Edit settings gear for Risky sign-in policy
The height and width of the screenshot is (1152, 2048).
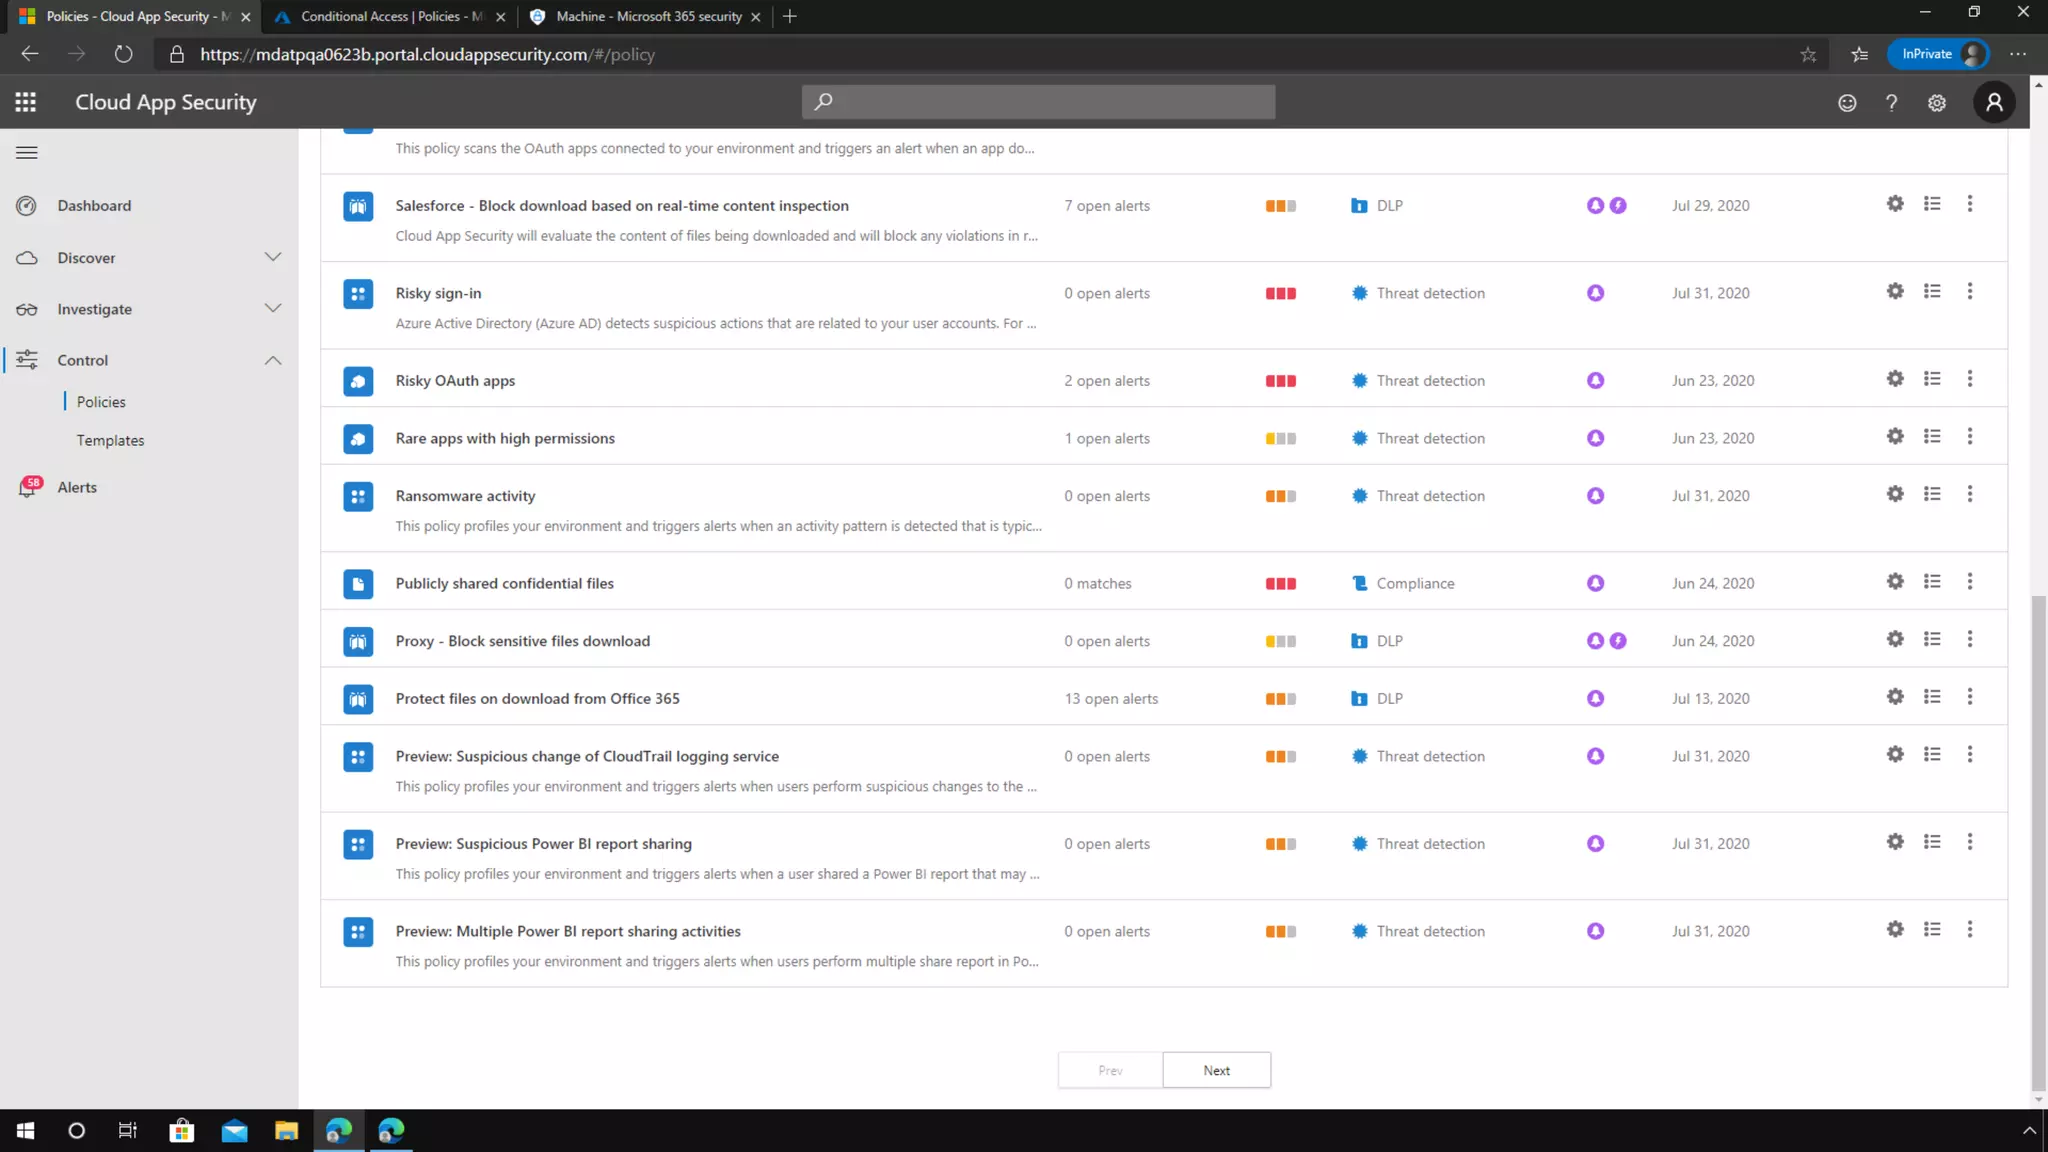coord(1895,291)
